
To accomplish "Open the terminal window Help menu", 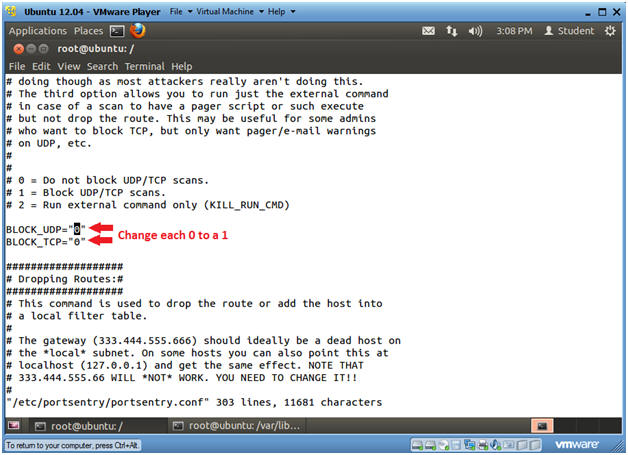I will (182, 66).
